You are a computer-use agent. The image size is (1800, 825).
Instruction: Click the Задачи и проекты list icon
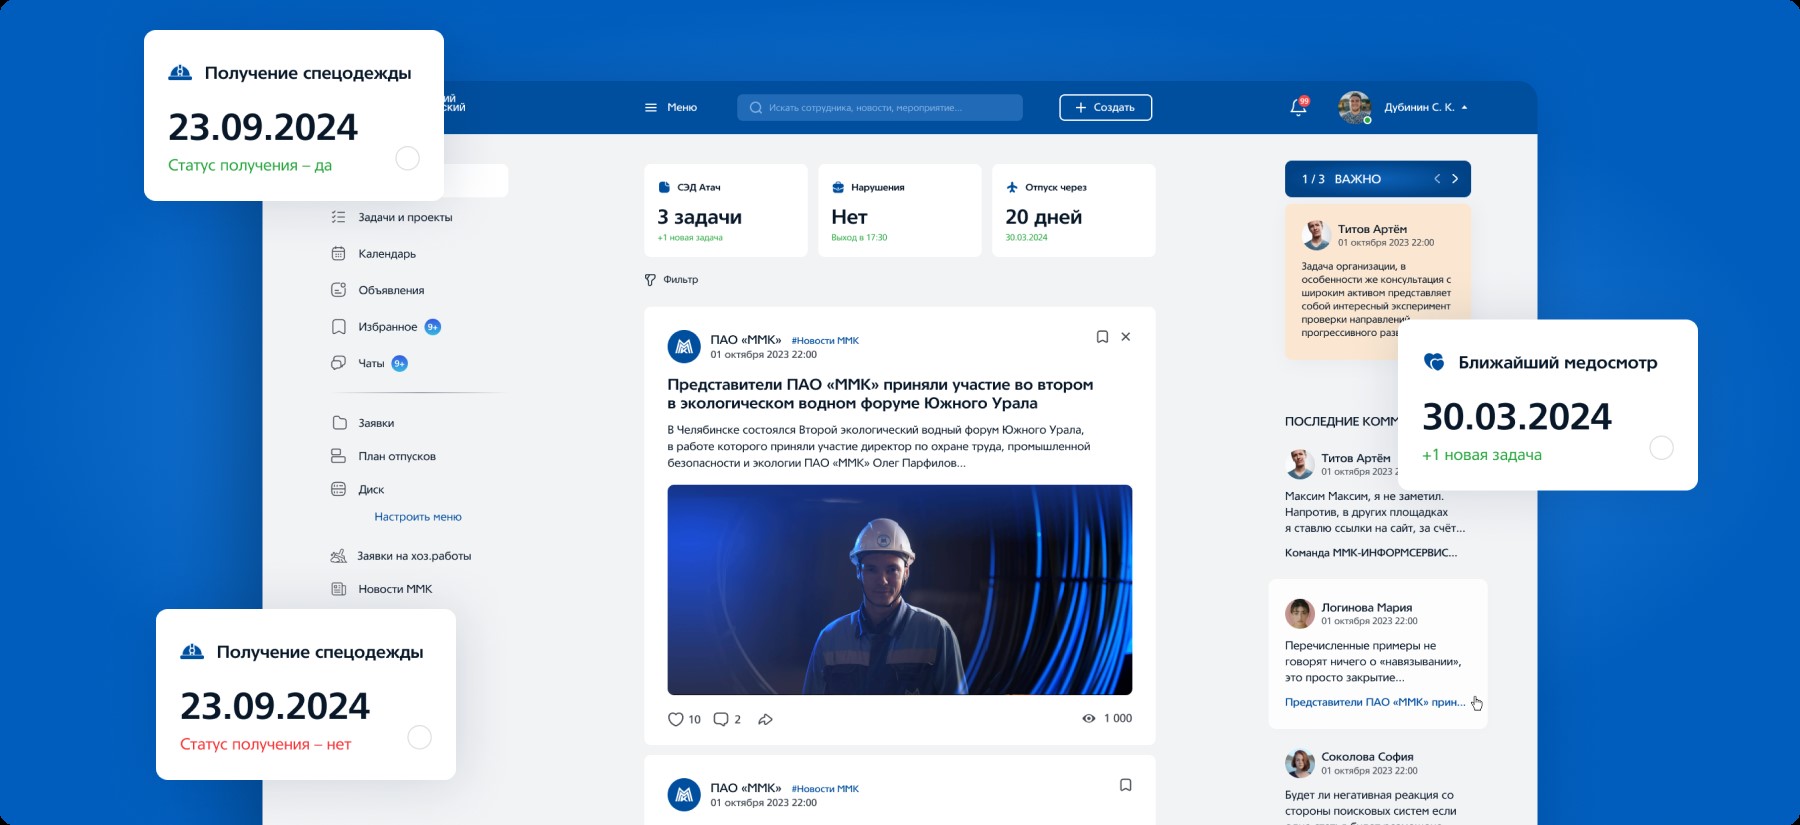point(338,217)
